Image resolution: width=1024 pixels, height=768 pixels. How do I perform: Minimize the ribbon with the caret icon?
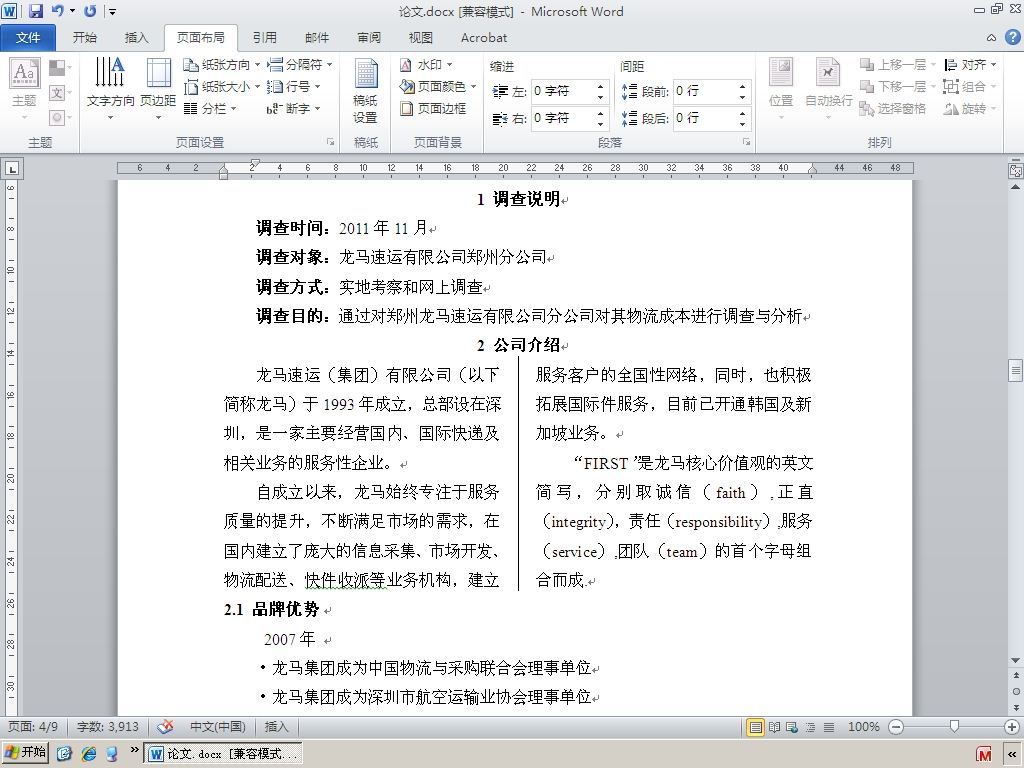coord(991,38)
